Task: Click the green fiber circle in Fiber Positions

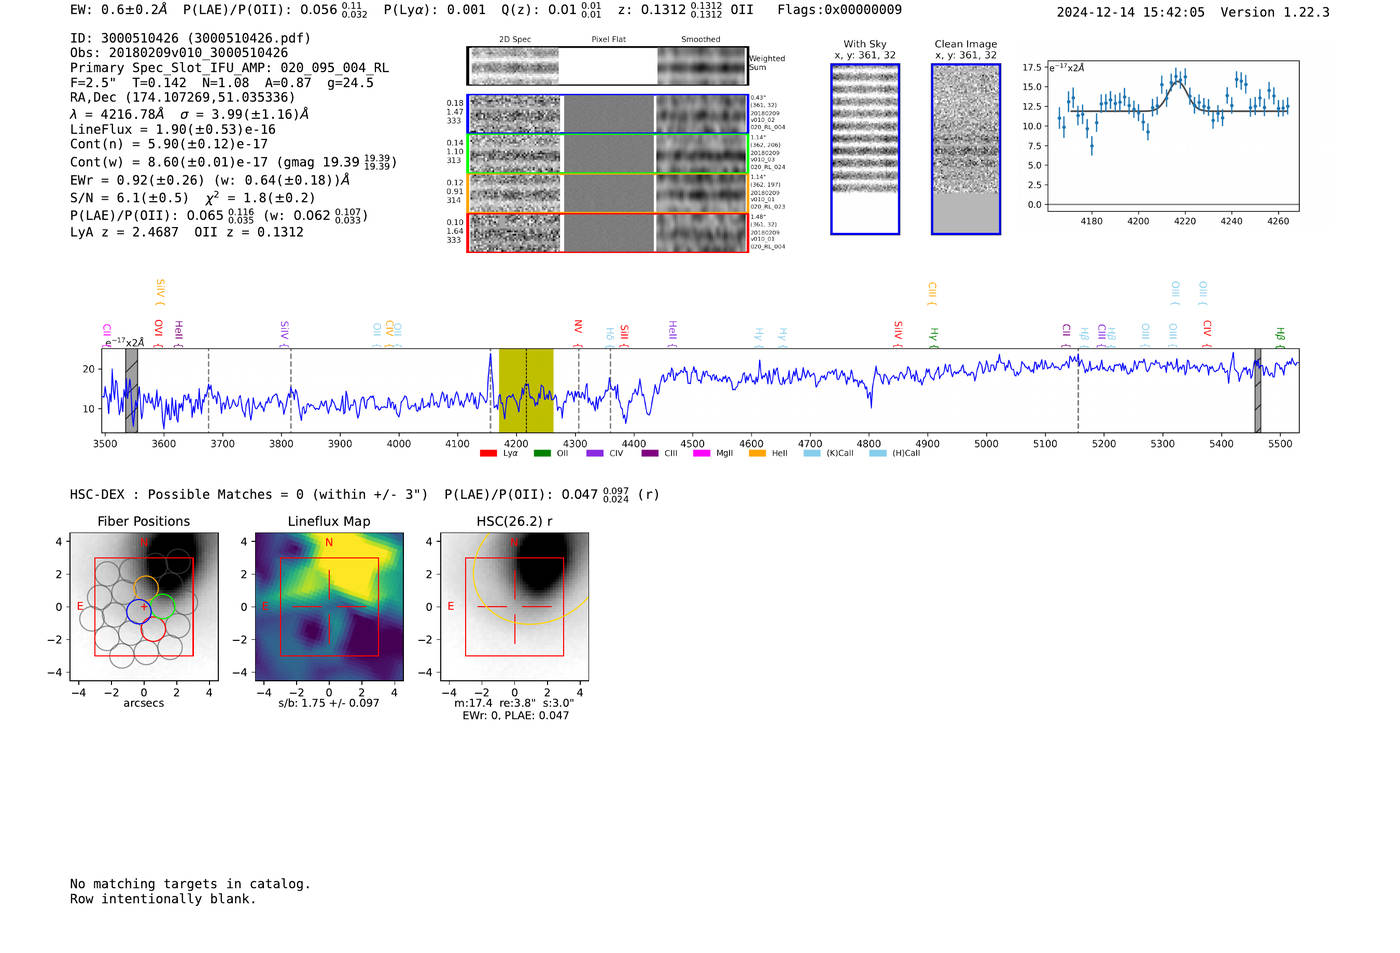Action: click(161, 606)
